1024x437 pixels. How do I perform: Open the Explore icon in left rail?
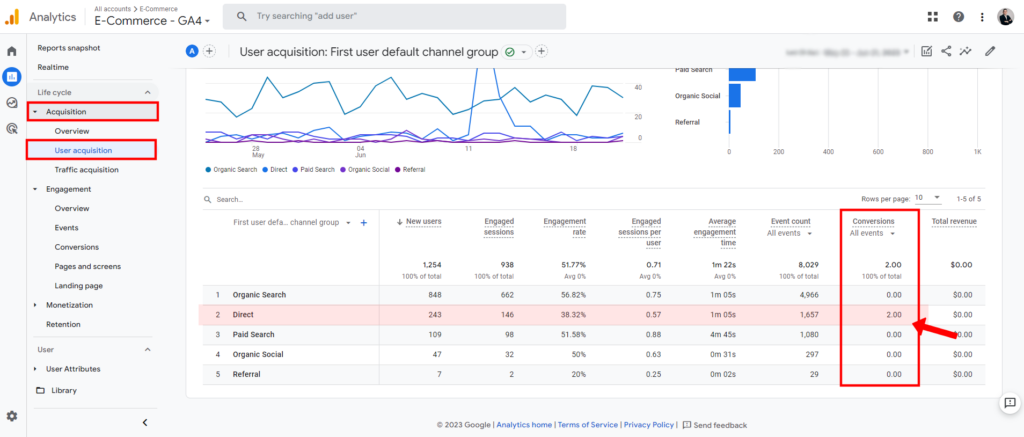click(x=12, y=102)
